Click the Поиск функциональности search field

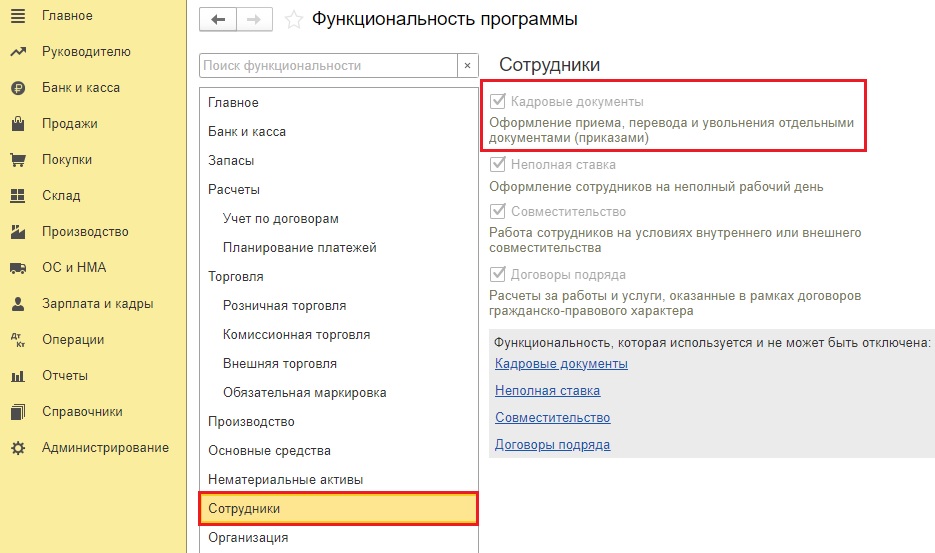pyautogui.click(x=329, y=66)
